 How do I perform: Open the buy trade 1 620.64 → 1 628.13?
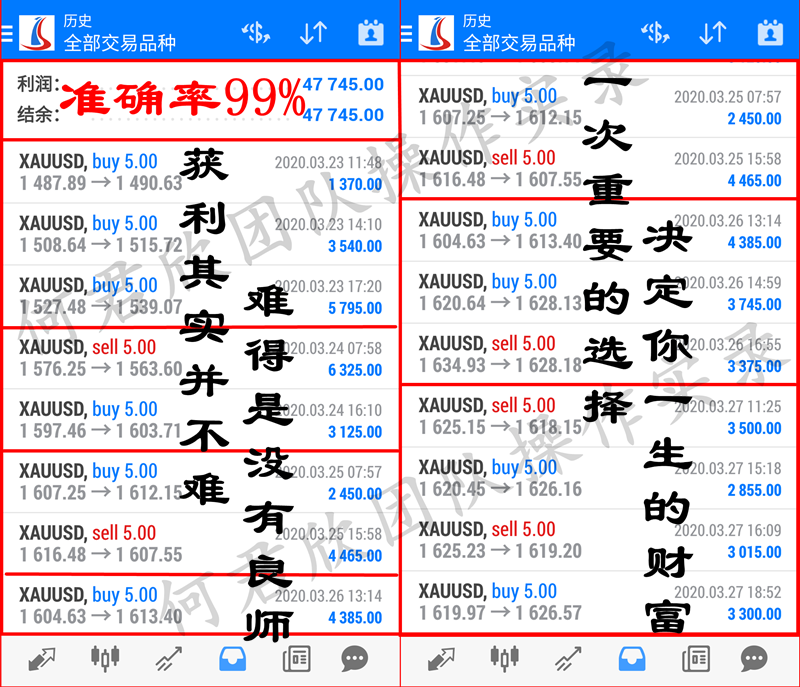(x=599, y=292)
